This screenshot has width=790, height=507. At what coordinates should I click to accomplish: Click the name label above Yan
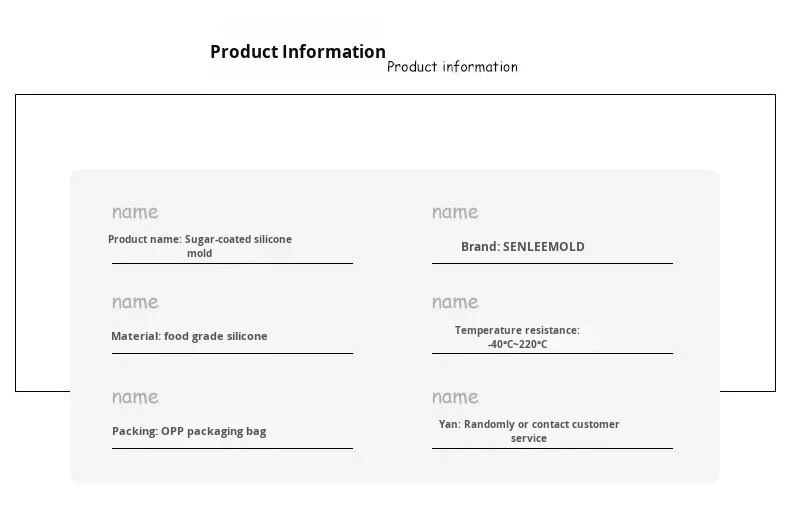[x=455, y=397]
